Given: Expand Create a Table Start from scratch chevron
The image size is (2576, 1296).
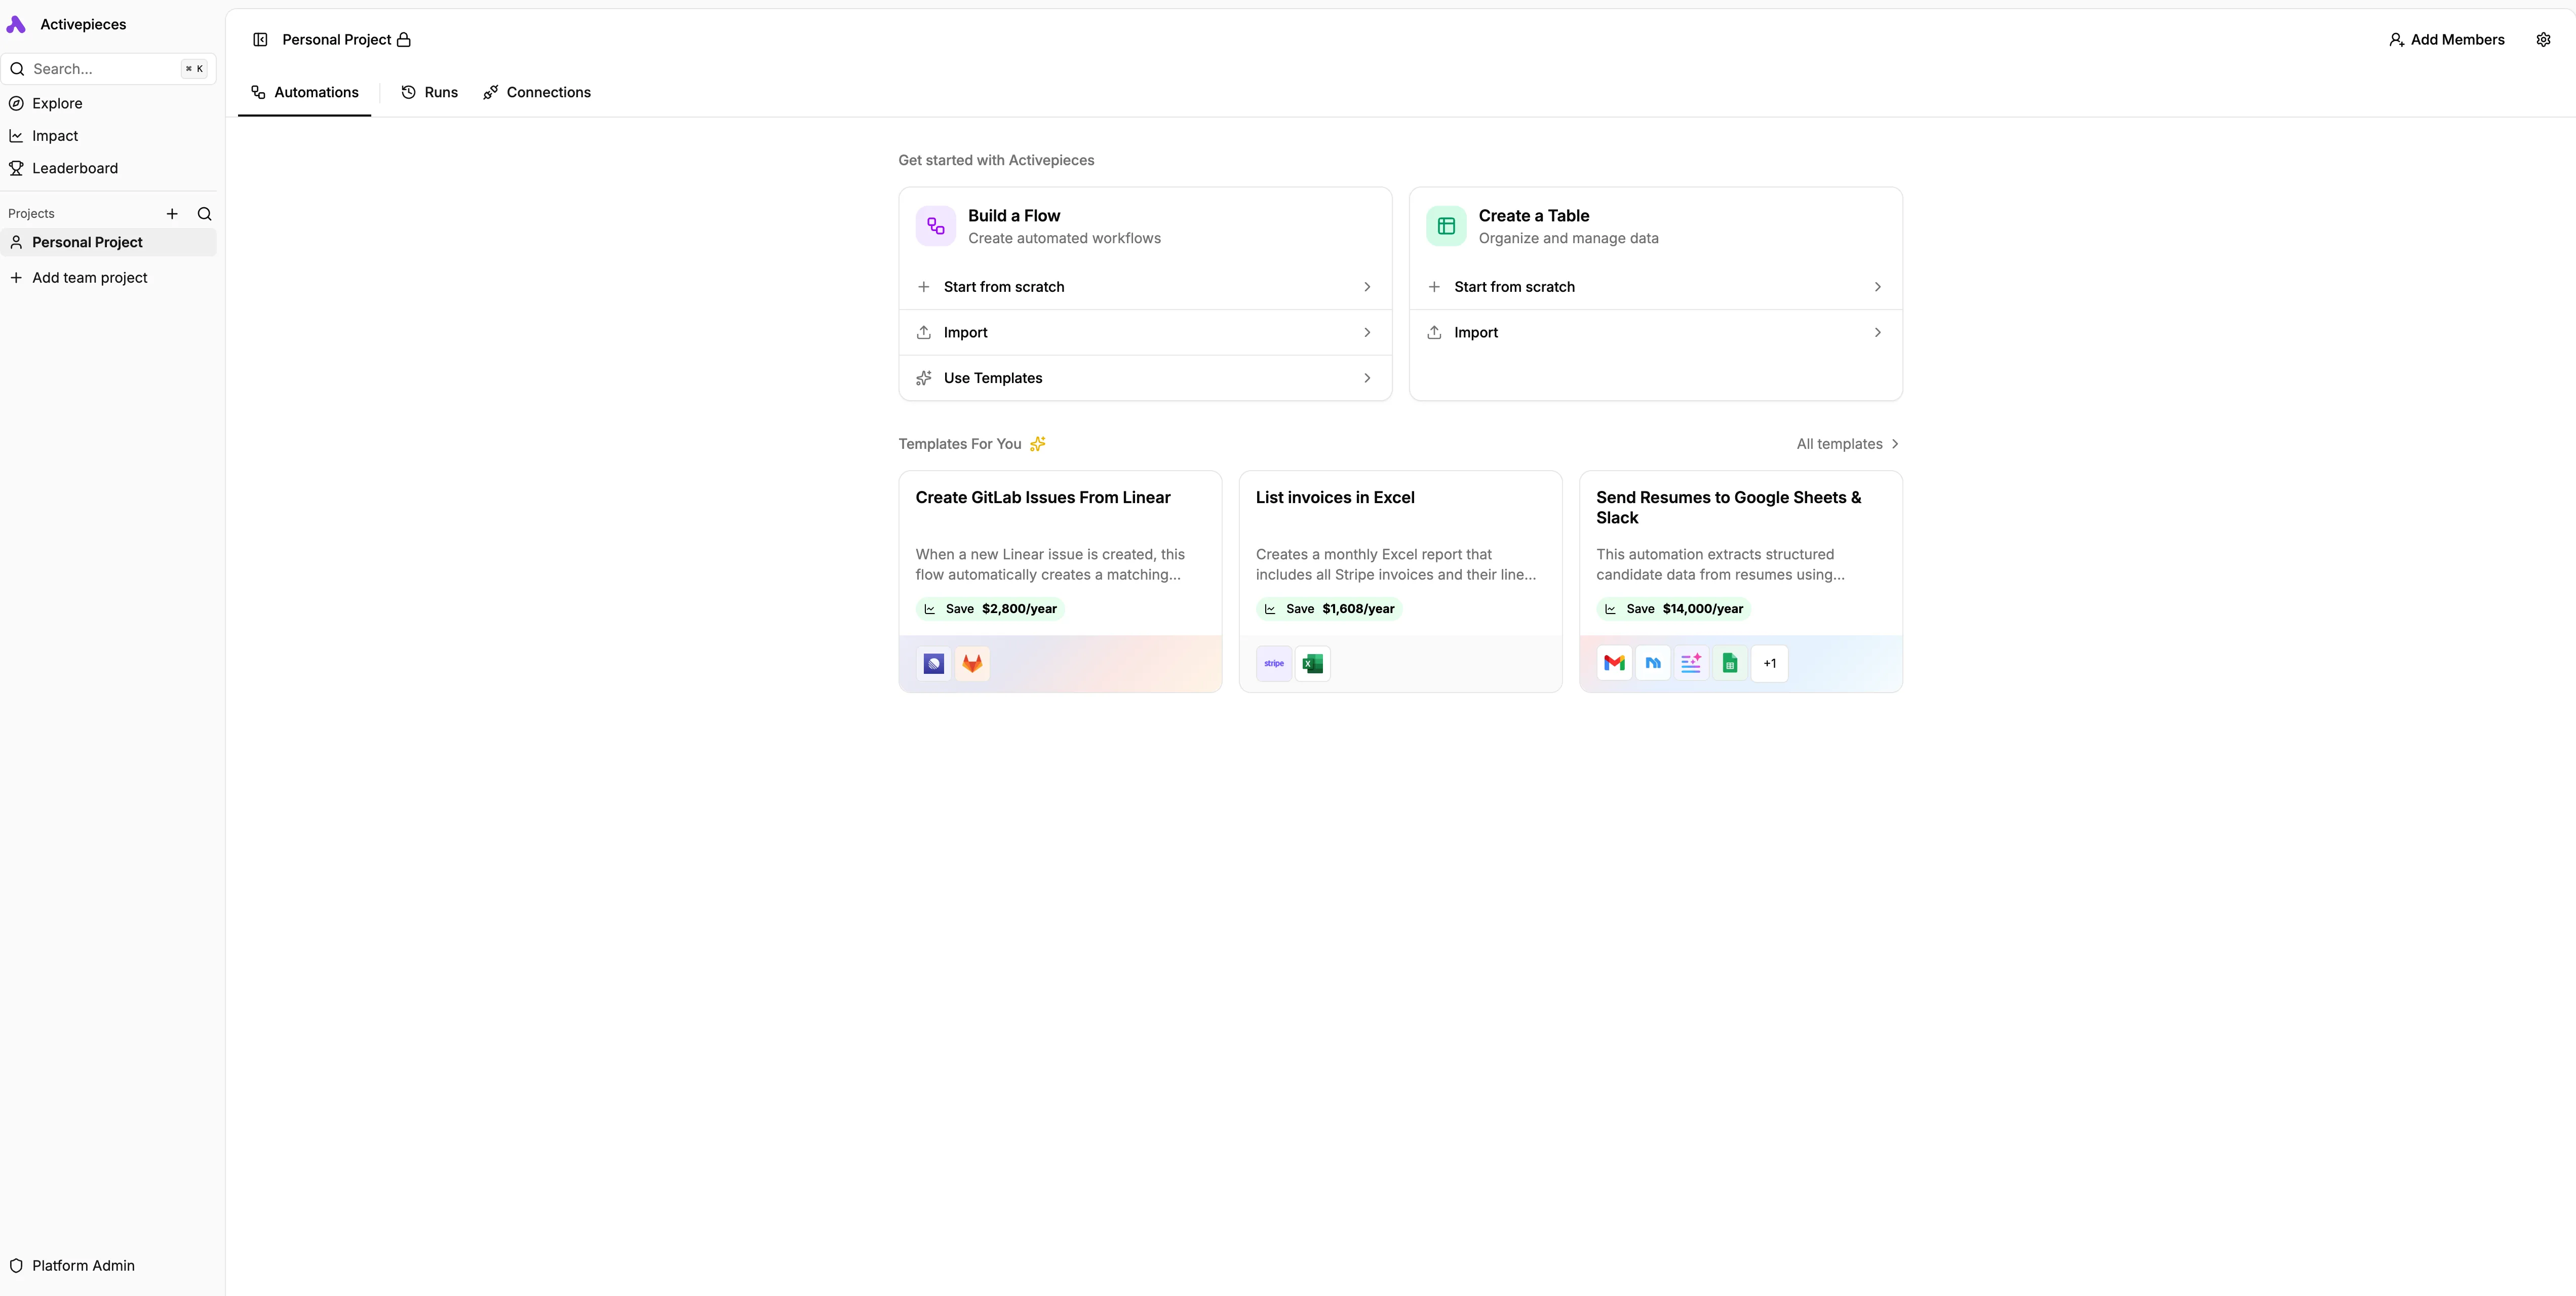Looking at the screenshot, I should click(x=1877, y=287).
